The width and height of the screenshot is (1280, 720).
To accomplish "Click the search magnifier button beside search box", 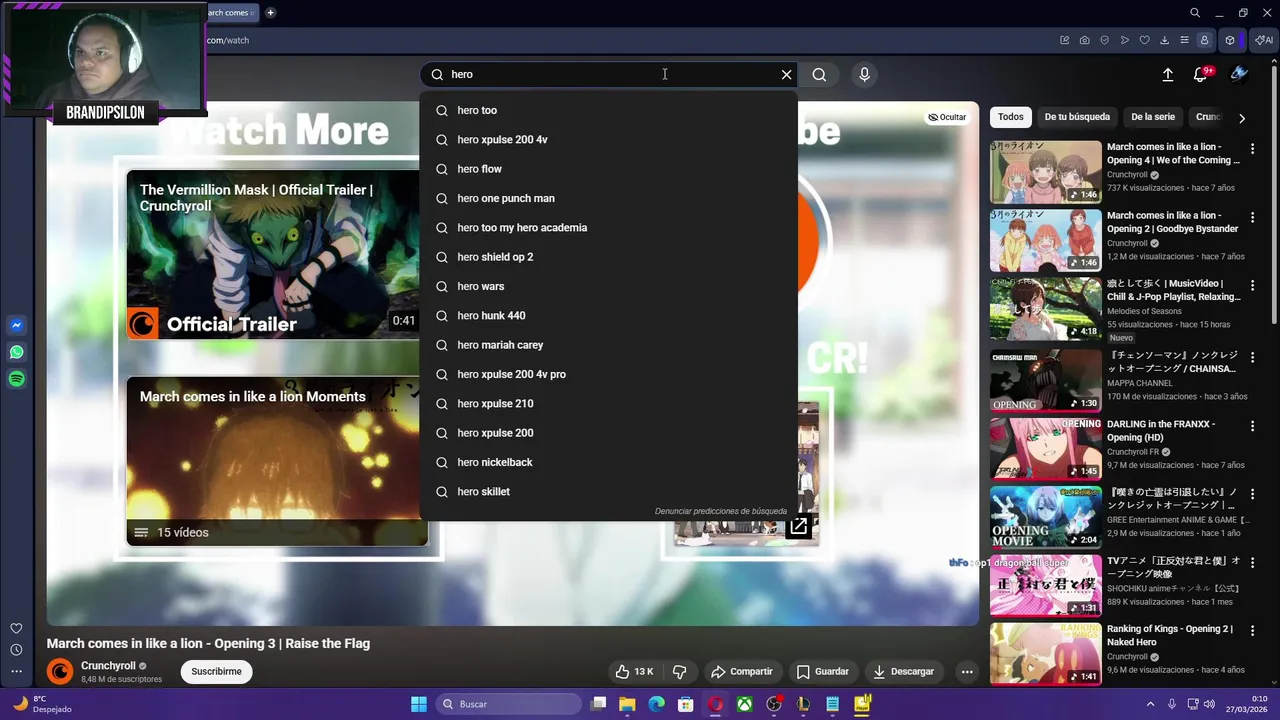I will pyautogui.click(x=819, y=74).
